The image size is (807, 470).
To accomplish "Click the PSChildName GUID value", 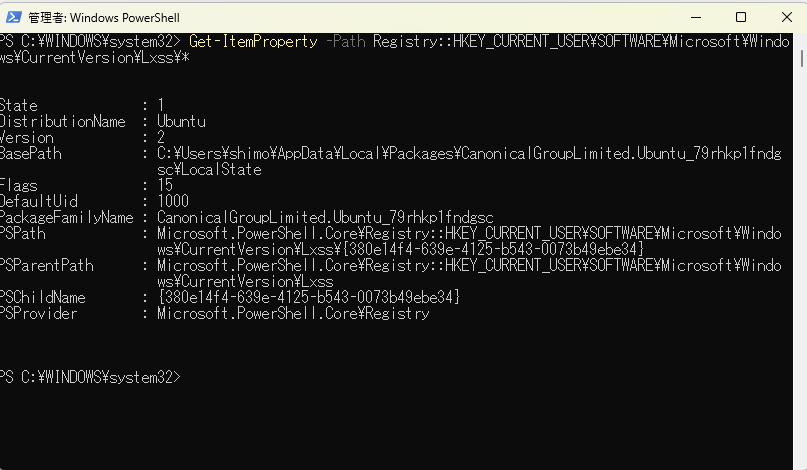I will pyautogui.click(x=309, y=297).
